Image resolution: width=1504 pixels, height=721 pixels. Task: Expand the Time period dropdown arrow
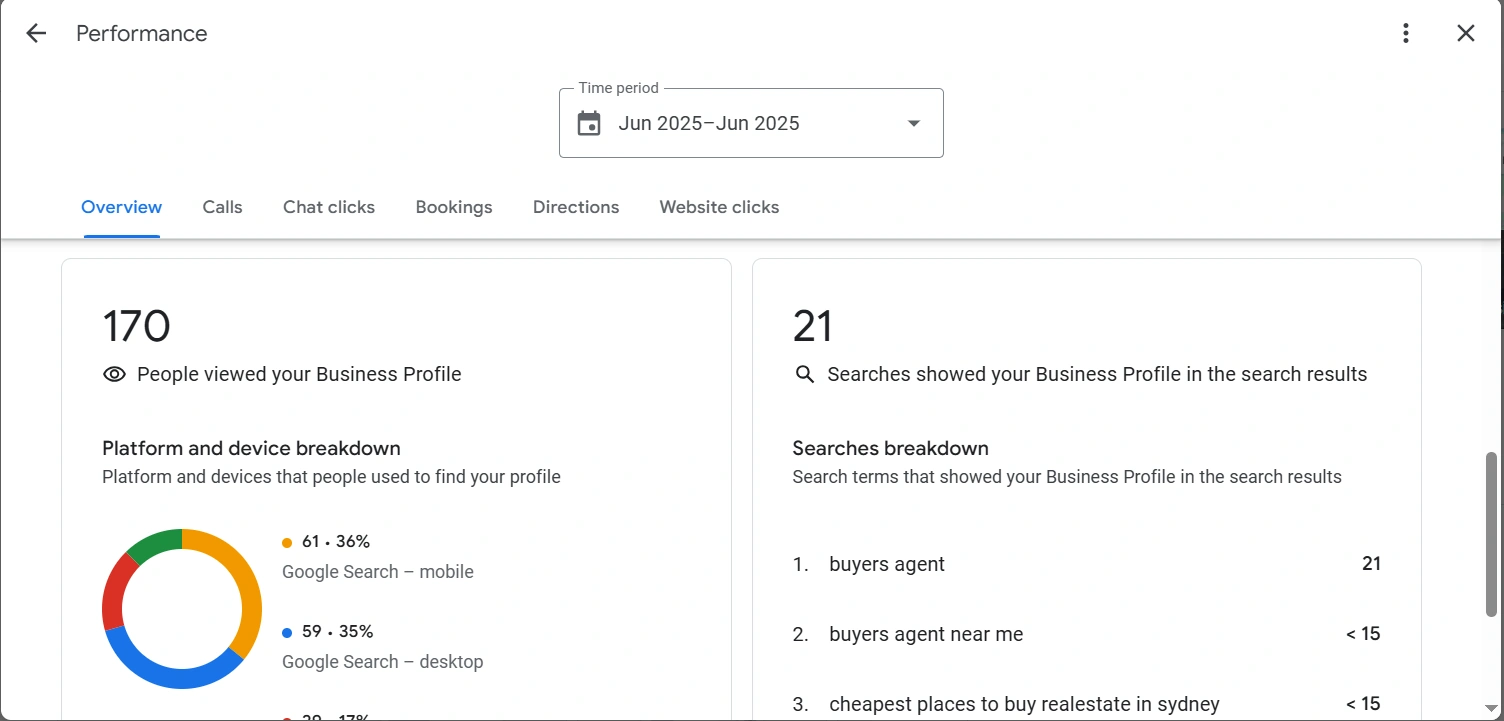(913, 124)
